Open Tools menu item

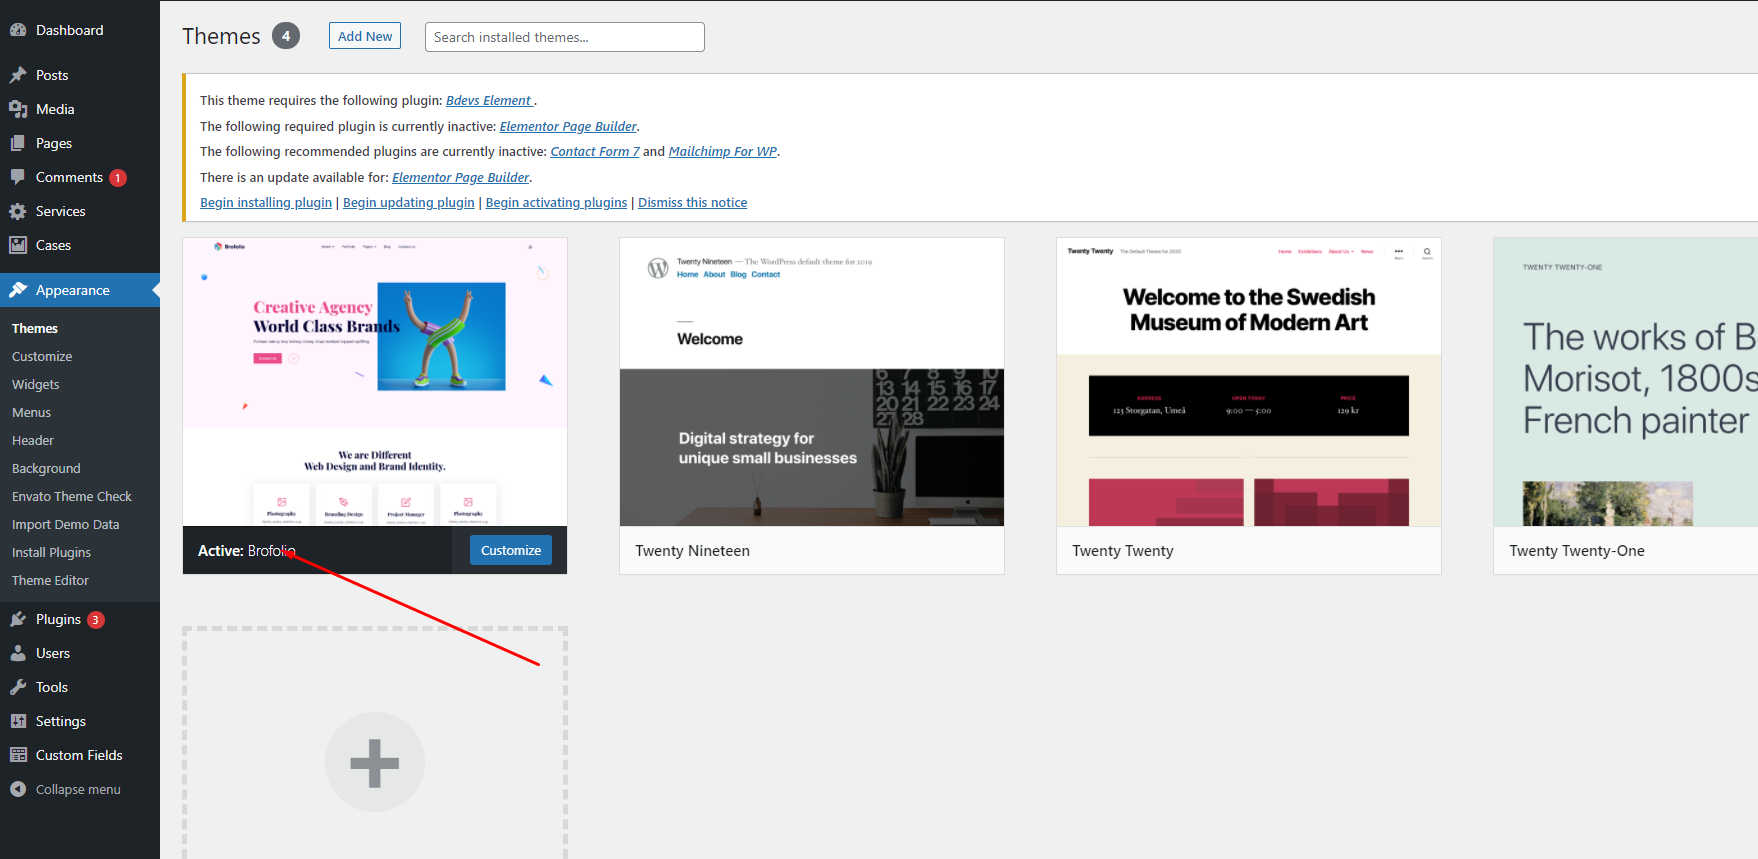coord(80,687)
